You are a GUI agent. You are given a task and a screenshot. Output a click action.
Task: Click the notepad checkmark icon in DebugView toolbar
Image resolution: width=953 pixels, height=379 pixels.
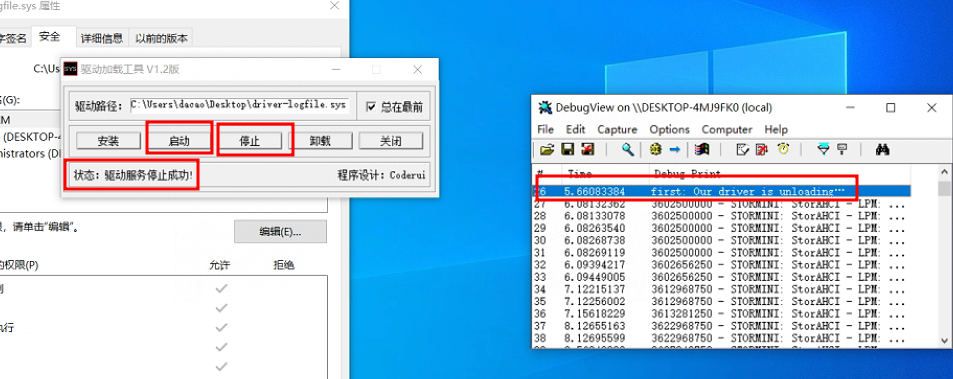point(742,149)
